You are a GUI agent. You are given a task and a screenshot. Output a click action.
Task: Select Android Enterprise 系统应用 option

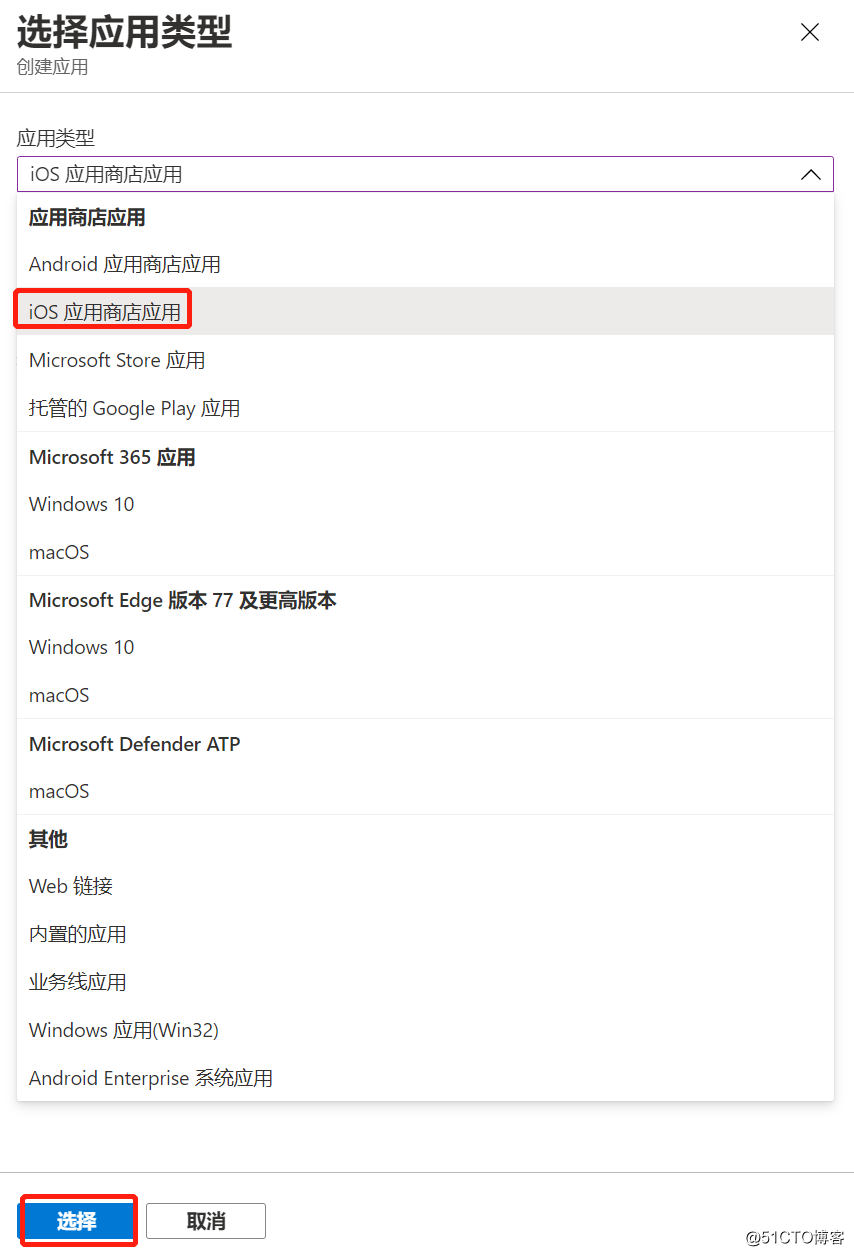pyautogui.click(x=425, y=1078)
